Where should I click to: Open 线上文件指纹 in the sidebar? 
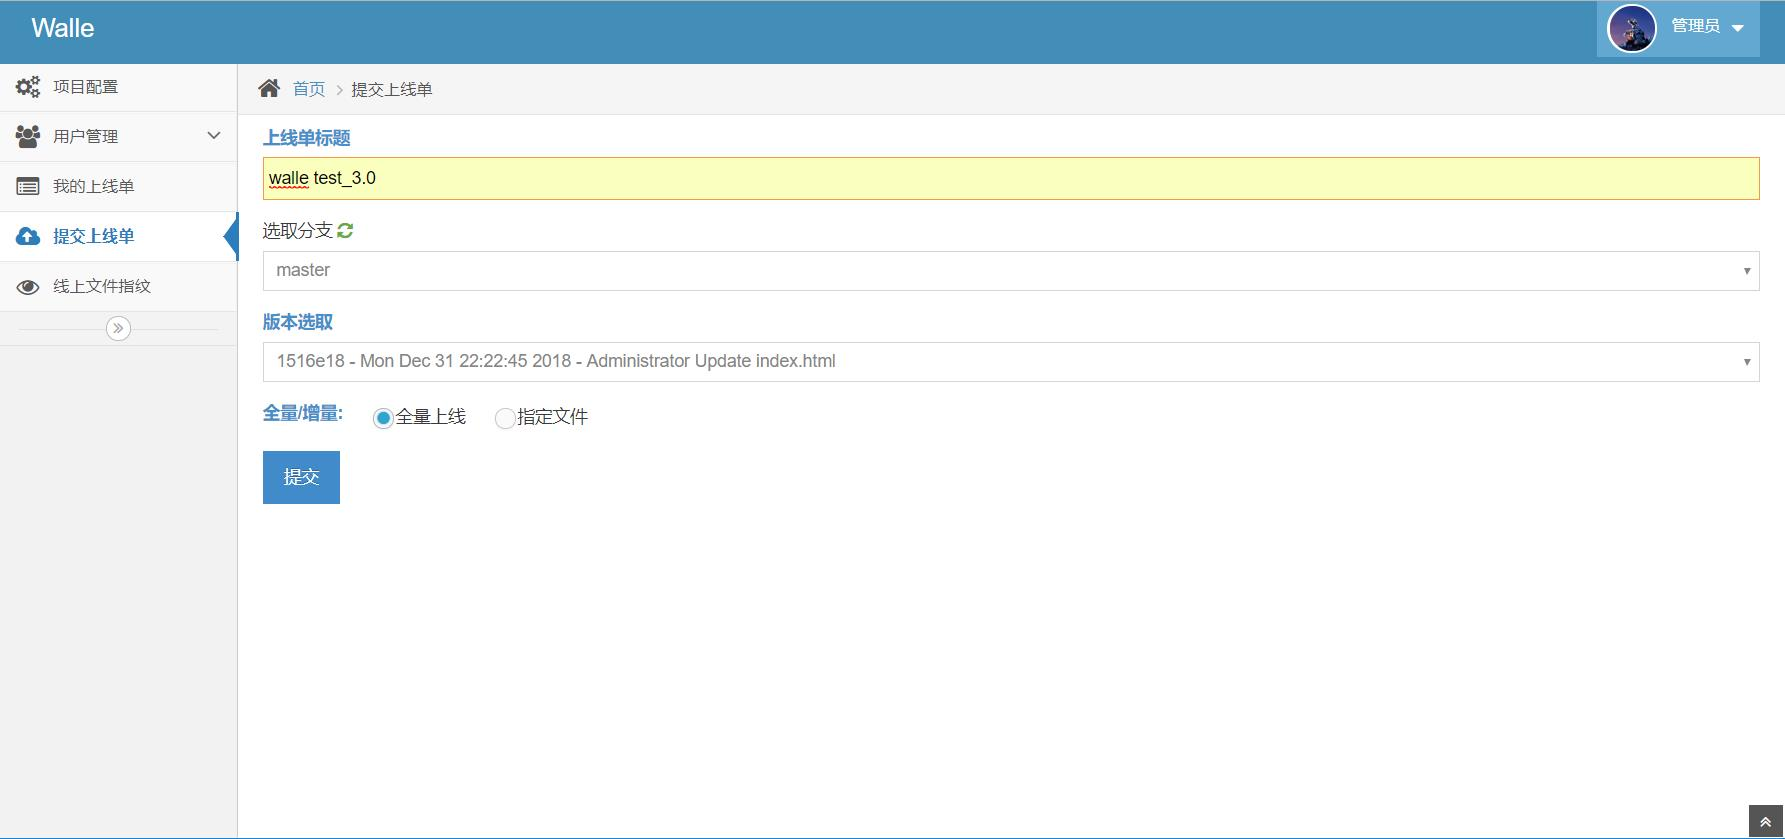pyautogui.click(x=118, y=286)
